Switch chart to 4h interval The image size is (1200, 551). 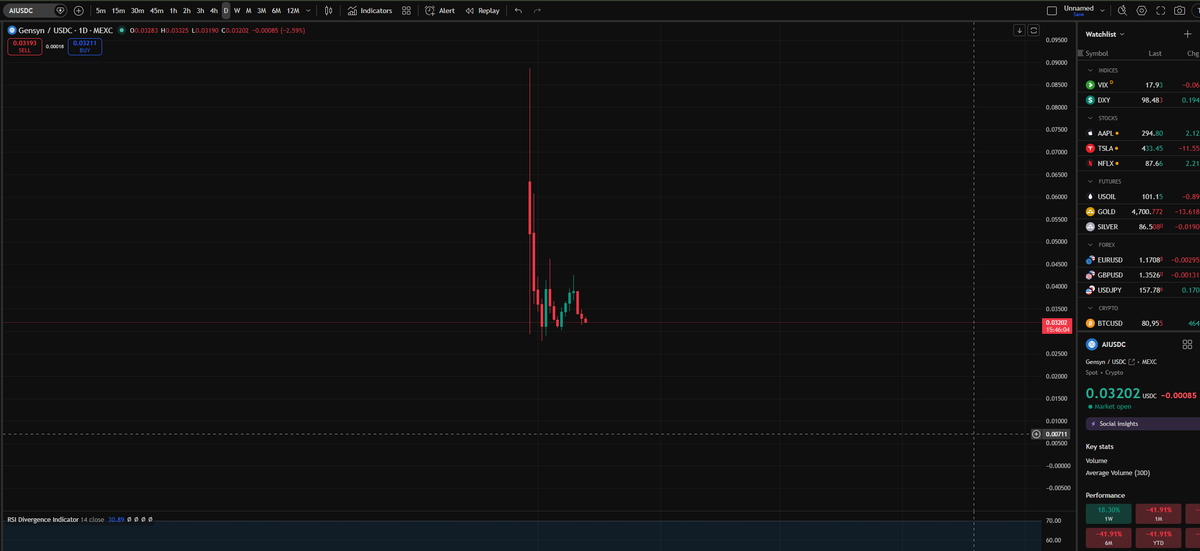point(213,10)
